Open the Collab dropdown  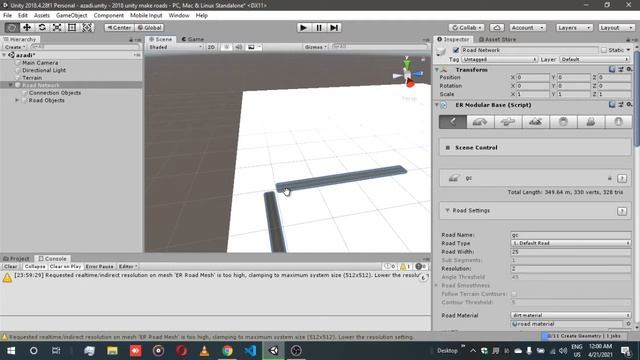click(x=467, y=28)
